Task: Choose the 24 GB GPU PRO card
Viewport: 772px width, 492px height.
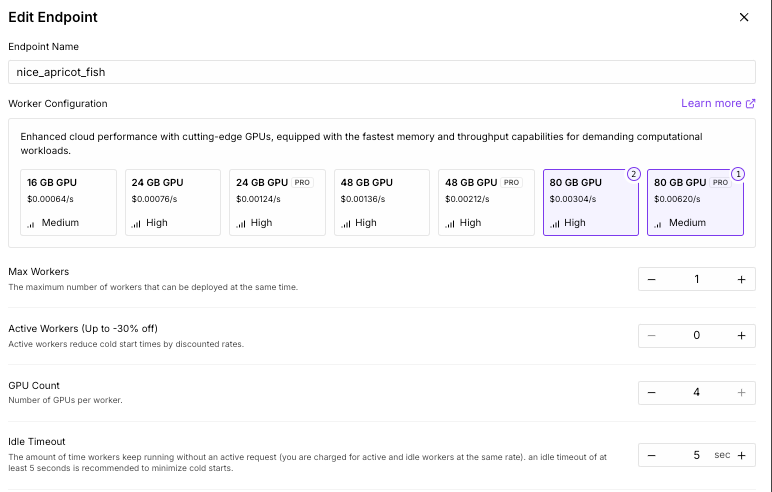Action: pyautogui.click(x=278, y=202)
